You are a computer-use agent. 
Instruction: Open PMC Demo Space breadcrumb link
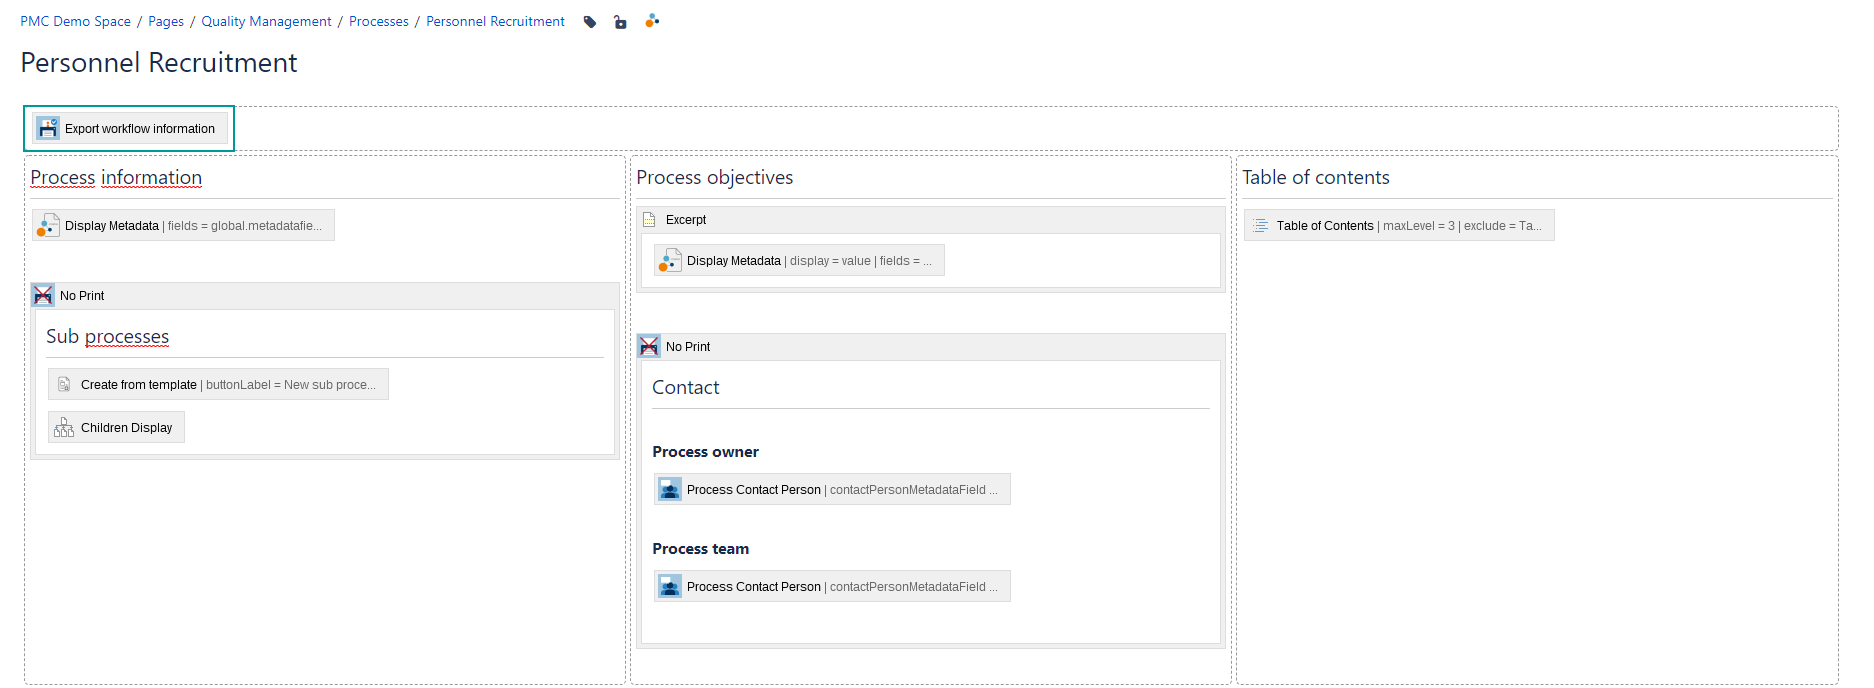coord(75,21)
